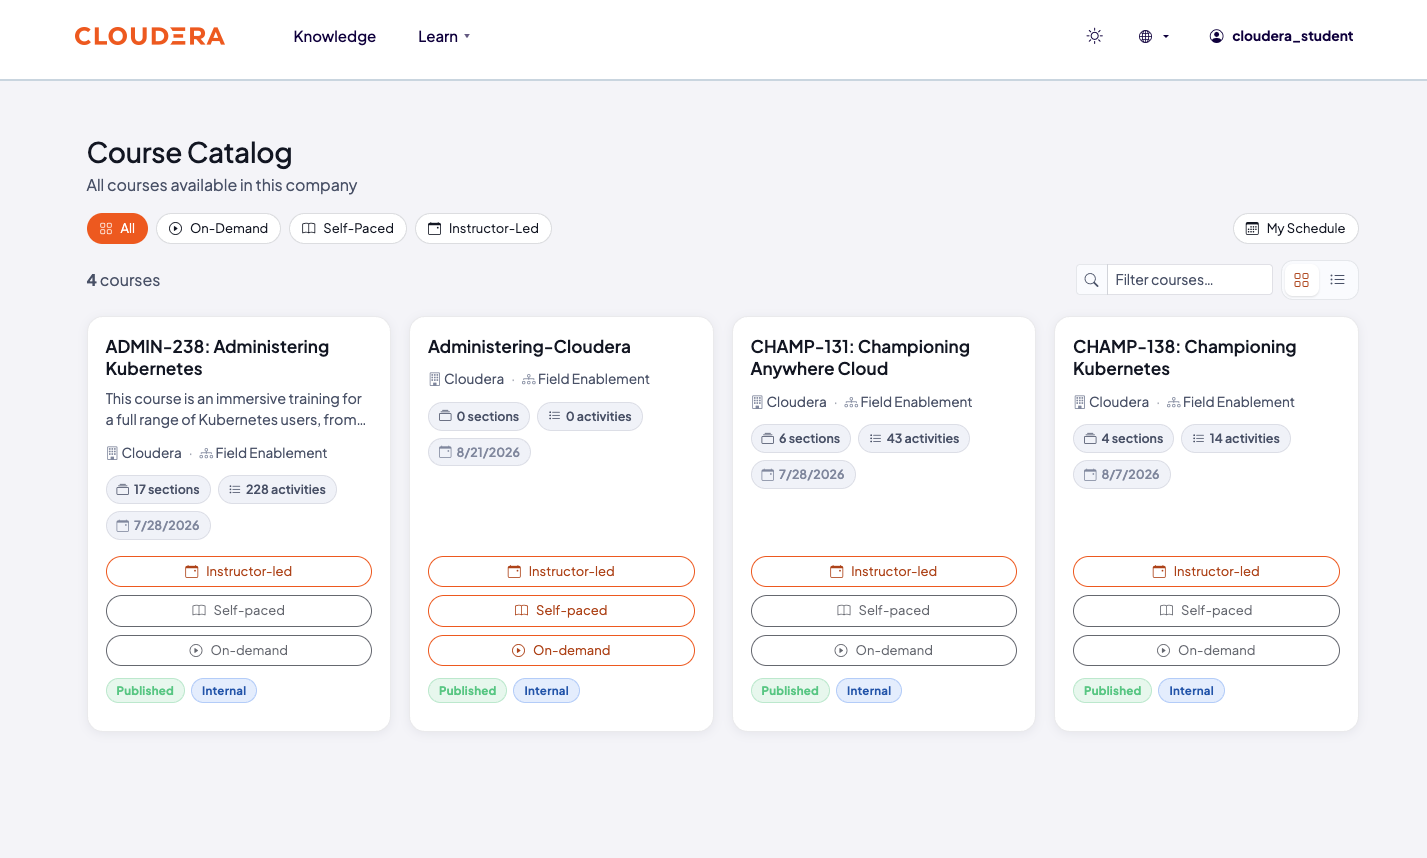Viewport: 1427px width, 858px height.
Task: Click the 7/28/2026 date on ADMIN-238
Action: click(158, 525)
